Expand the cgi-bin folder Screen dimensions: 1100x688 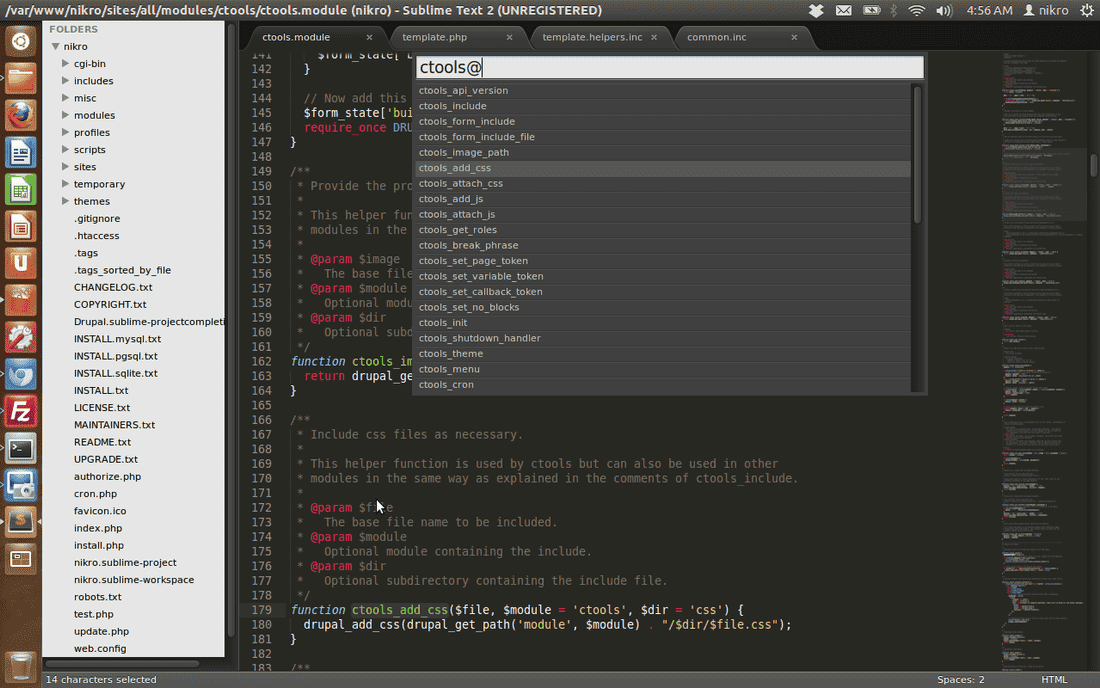click(x=65, y=63)
